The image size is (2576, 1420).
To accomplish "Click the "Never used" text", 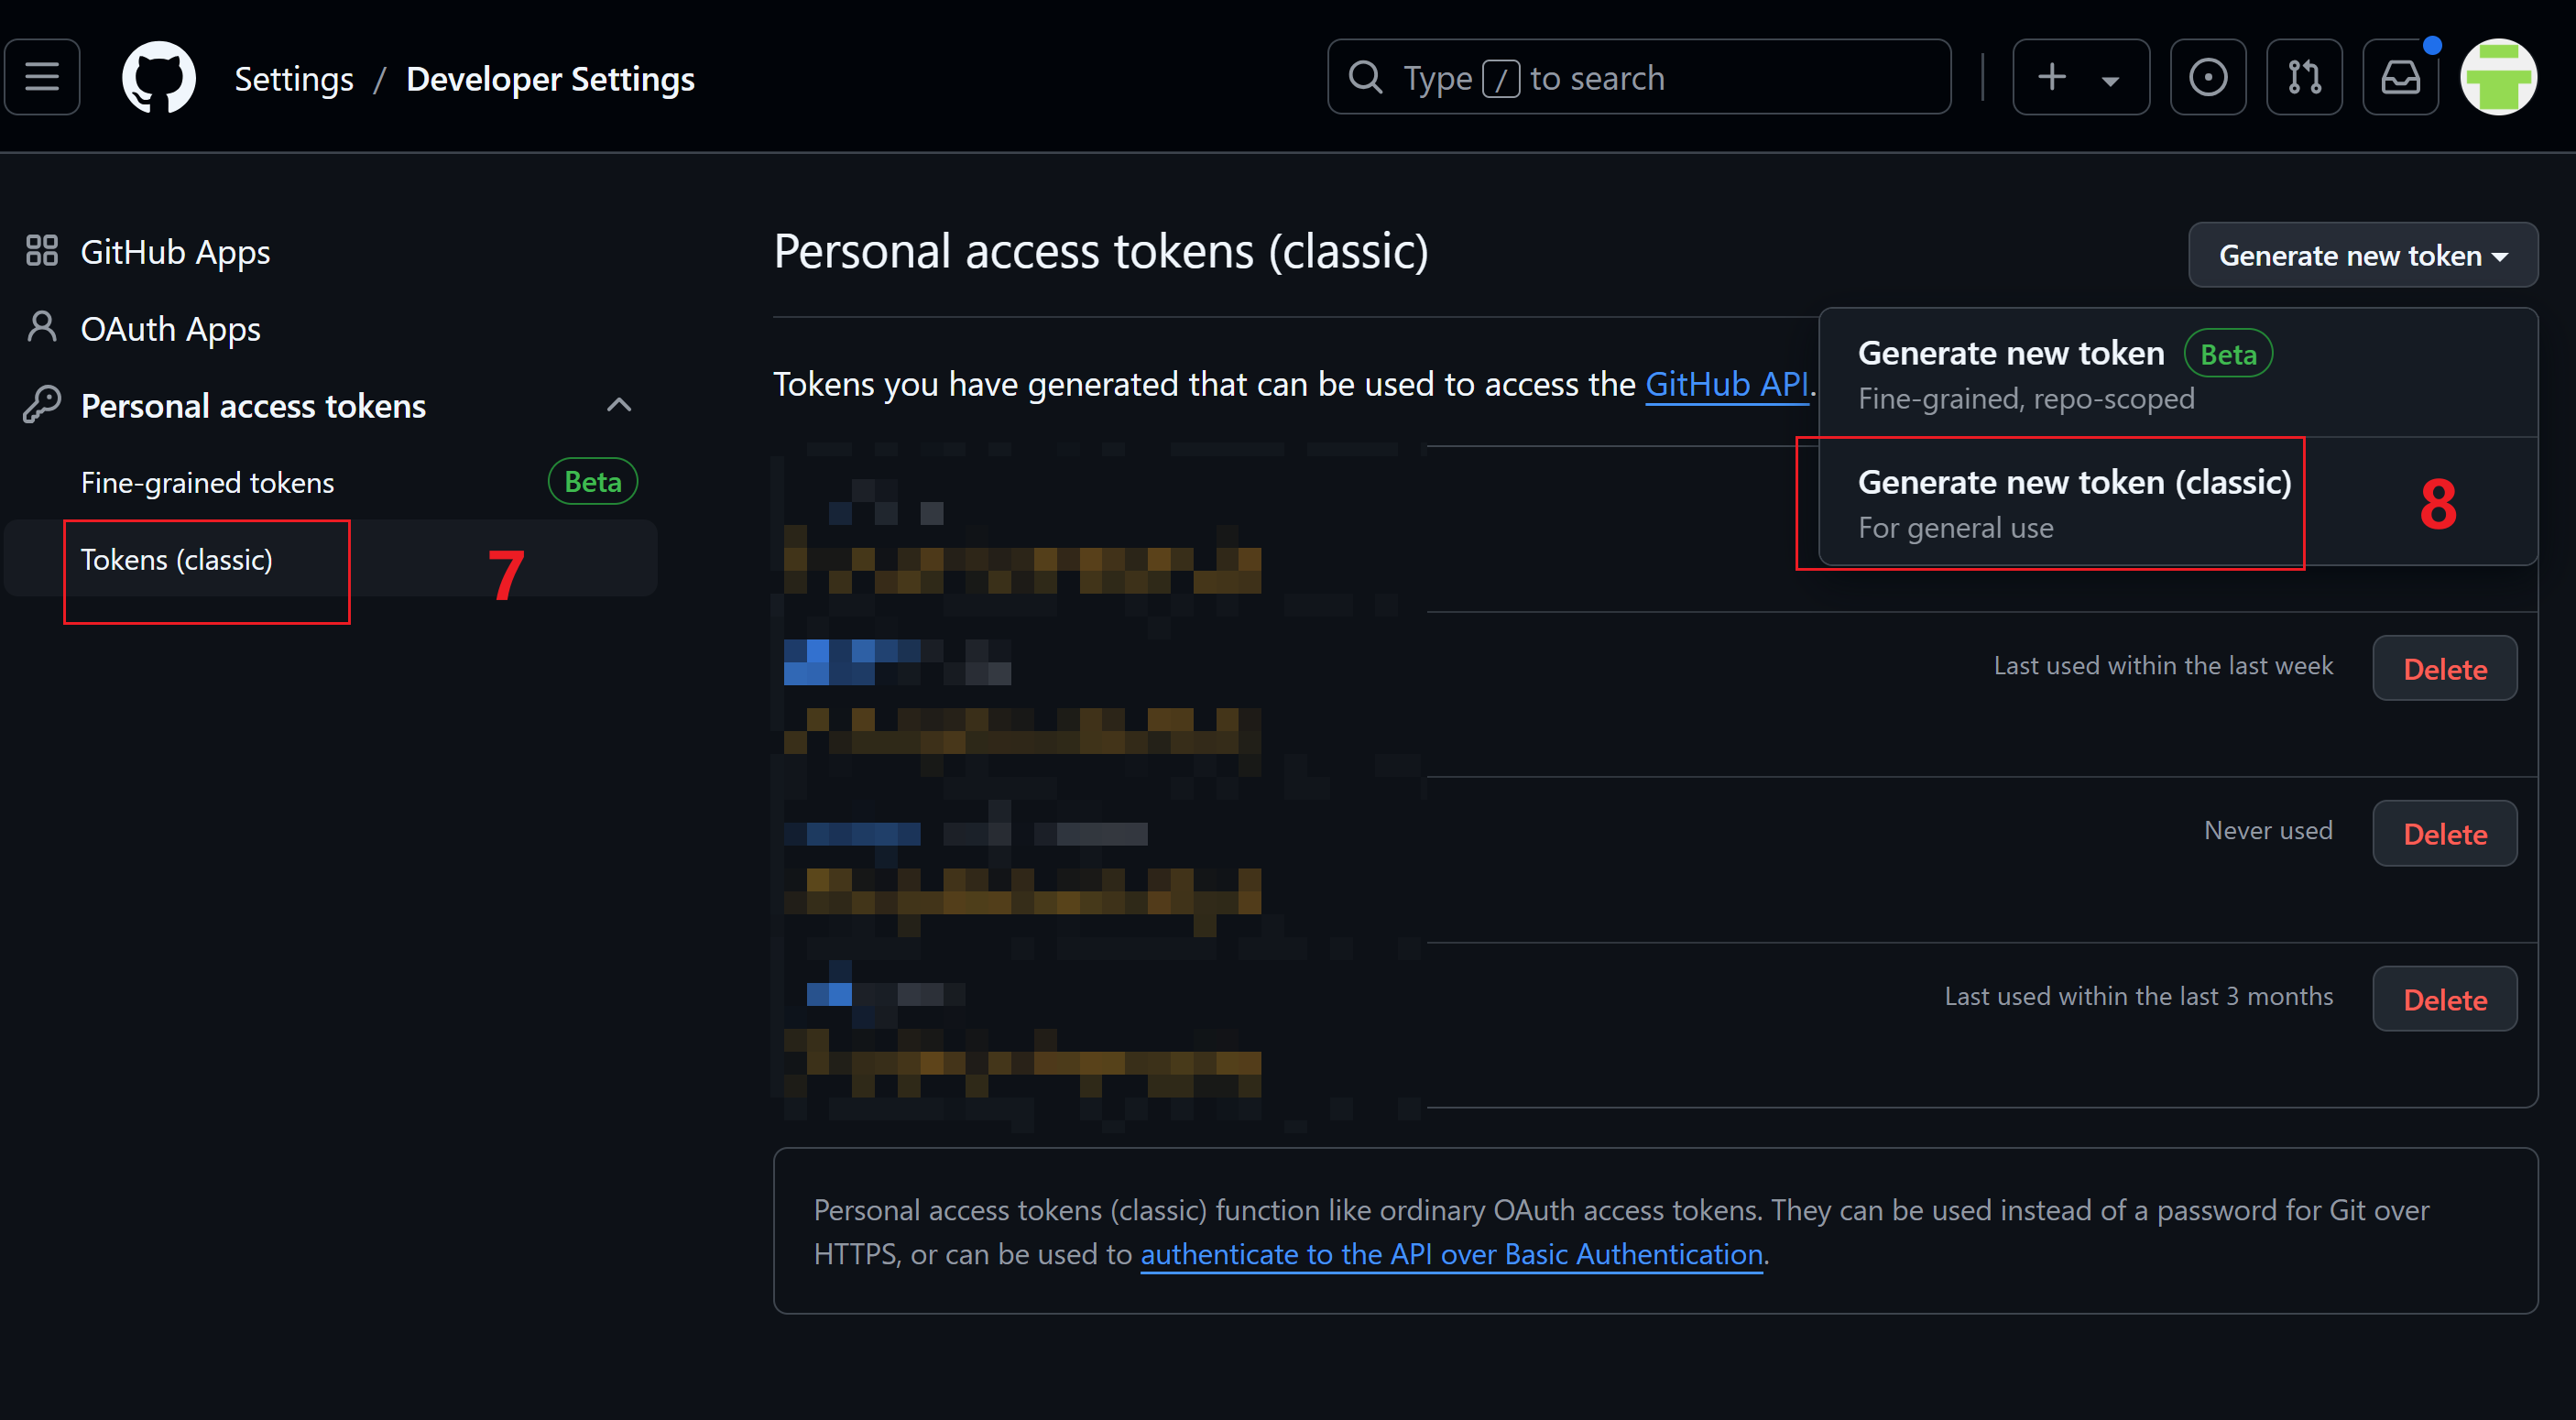I will [x=2268, y=831].
